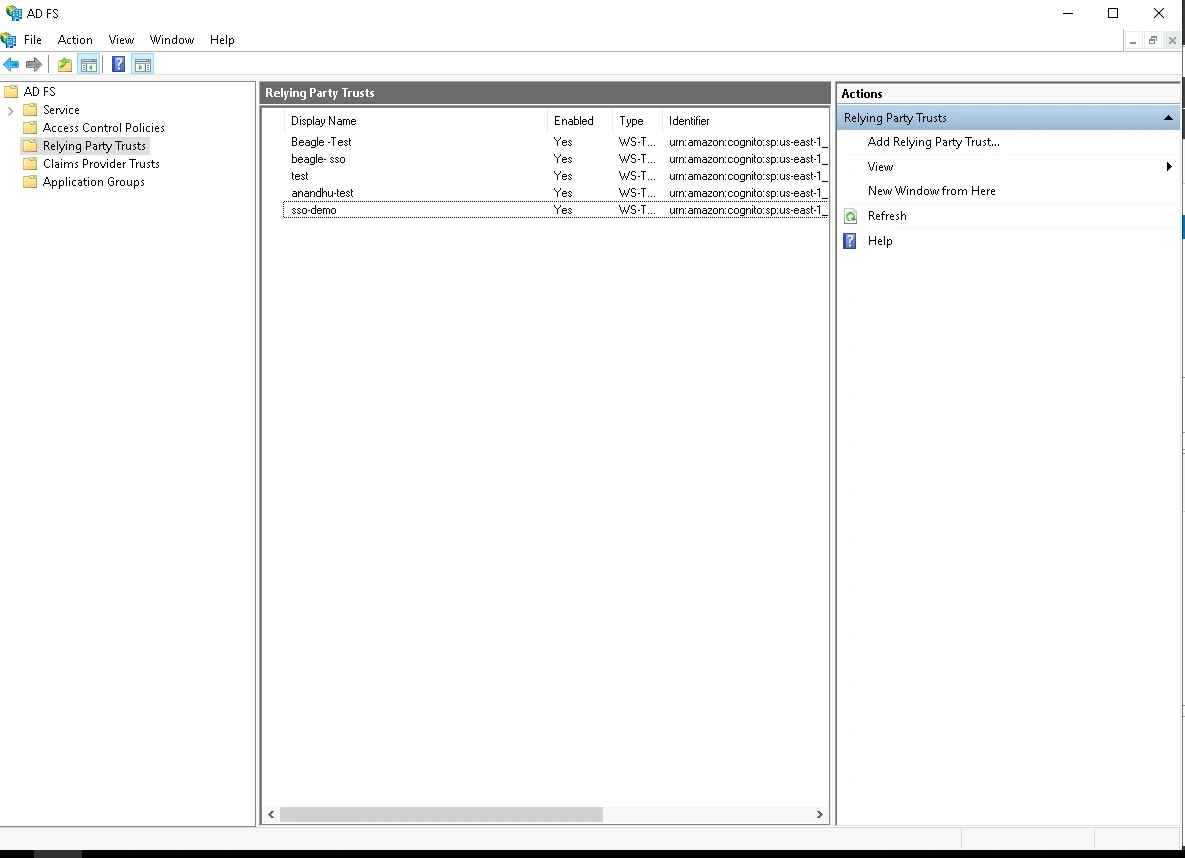Click the Enabled Yes cell of anandhu-test
The width and height of the screenshot is (1185, 858).
tap(563, 193)
